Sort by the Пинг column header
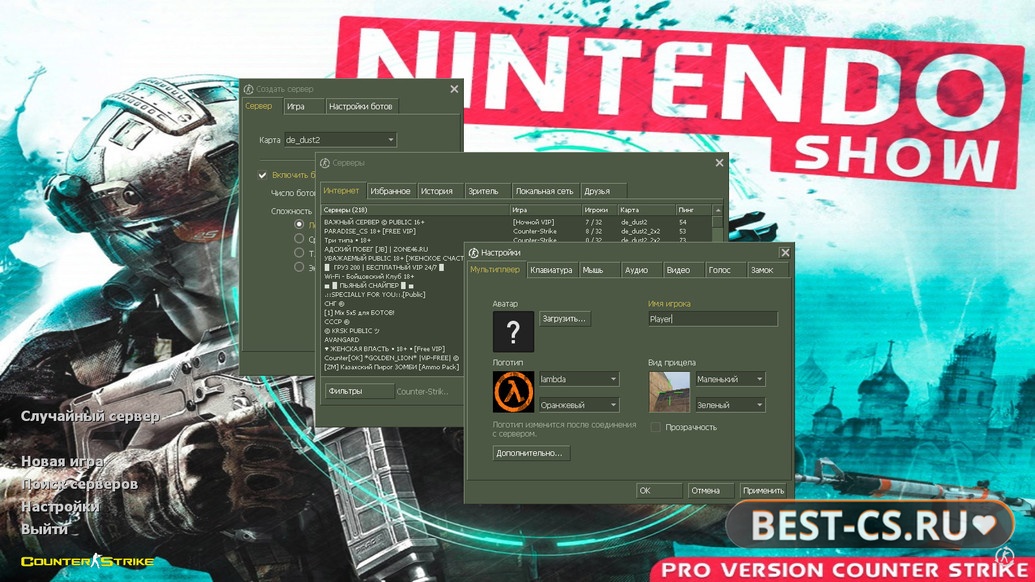The image size is (1035, 582). tap(693, 210)
